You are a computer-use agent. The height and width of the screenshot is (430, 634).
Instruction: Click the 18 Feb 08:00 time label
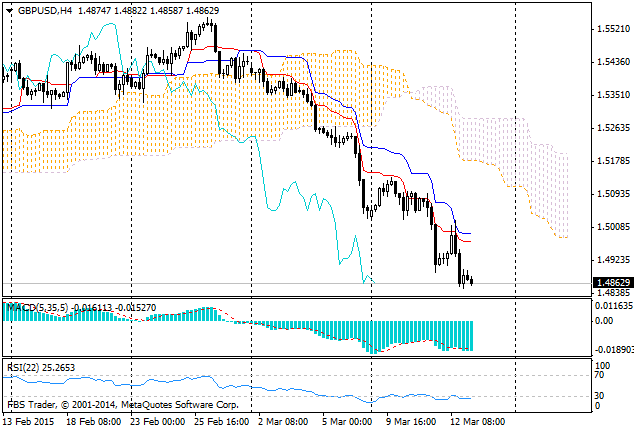coord(94,422)
